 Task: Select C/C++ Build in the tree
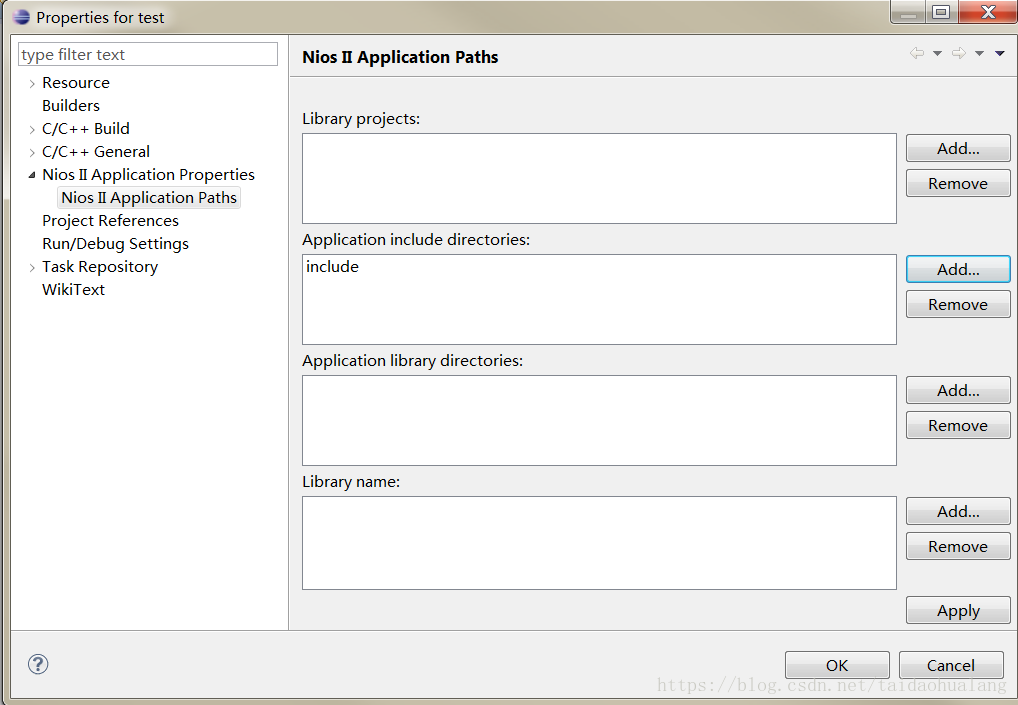86,129
